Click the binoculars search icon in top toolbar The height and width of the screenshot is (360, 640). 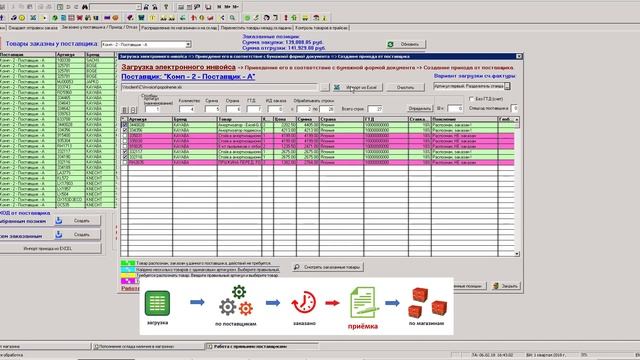click(85, 7)
